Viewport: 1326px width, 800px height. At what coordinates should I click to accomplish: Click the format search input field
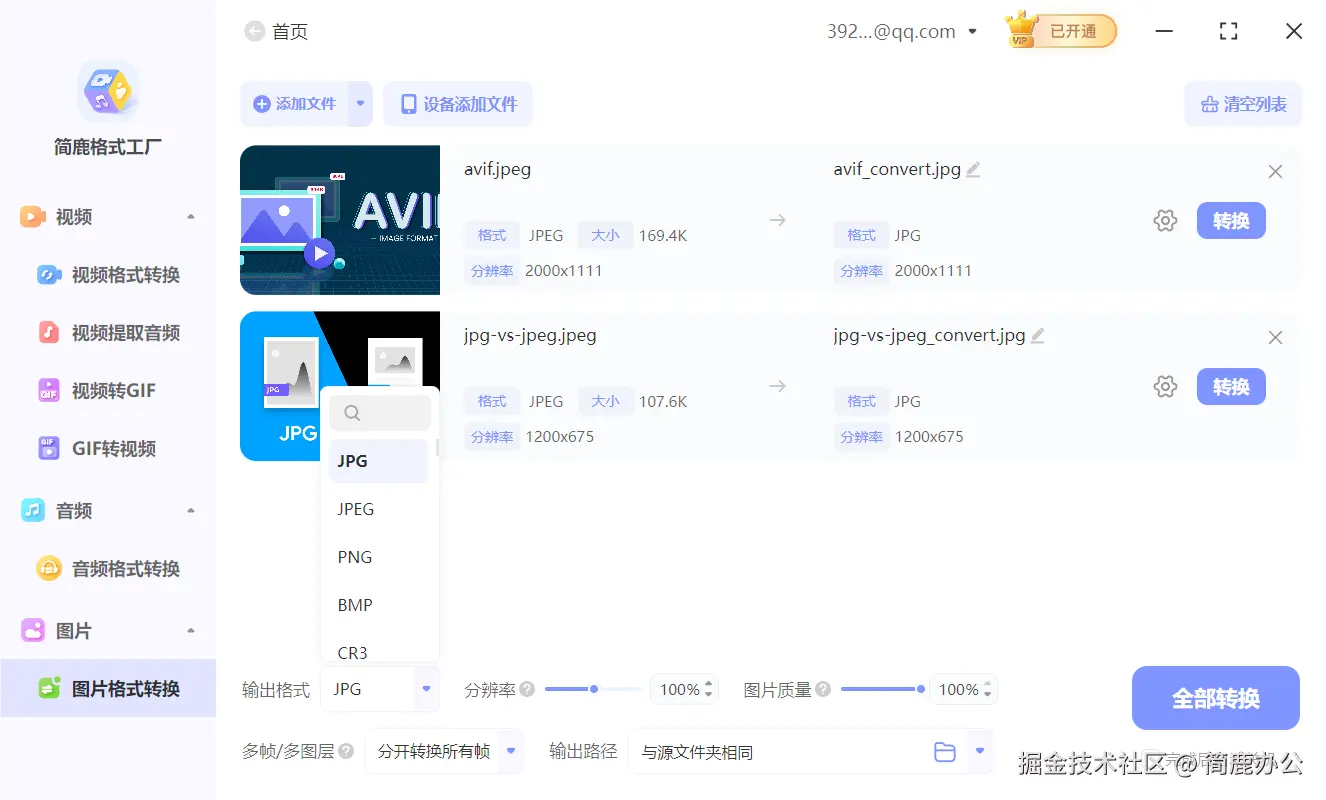pyautogui.click(x=380, y=412)
